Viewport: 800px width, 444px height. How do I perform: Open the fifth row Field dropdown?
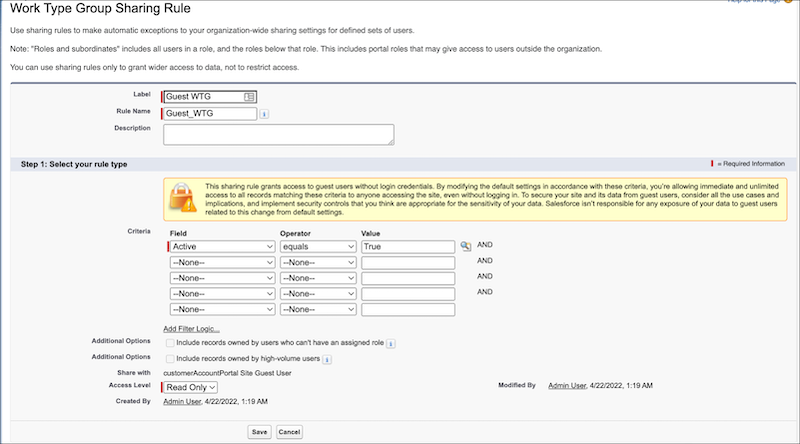222,309
